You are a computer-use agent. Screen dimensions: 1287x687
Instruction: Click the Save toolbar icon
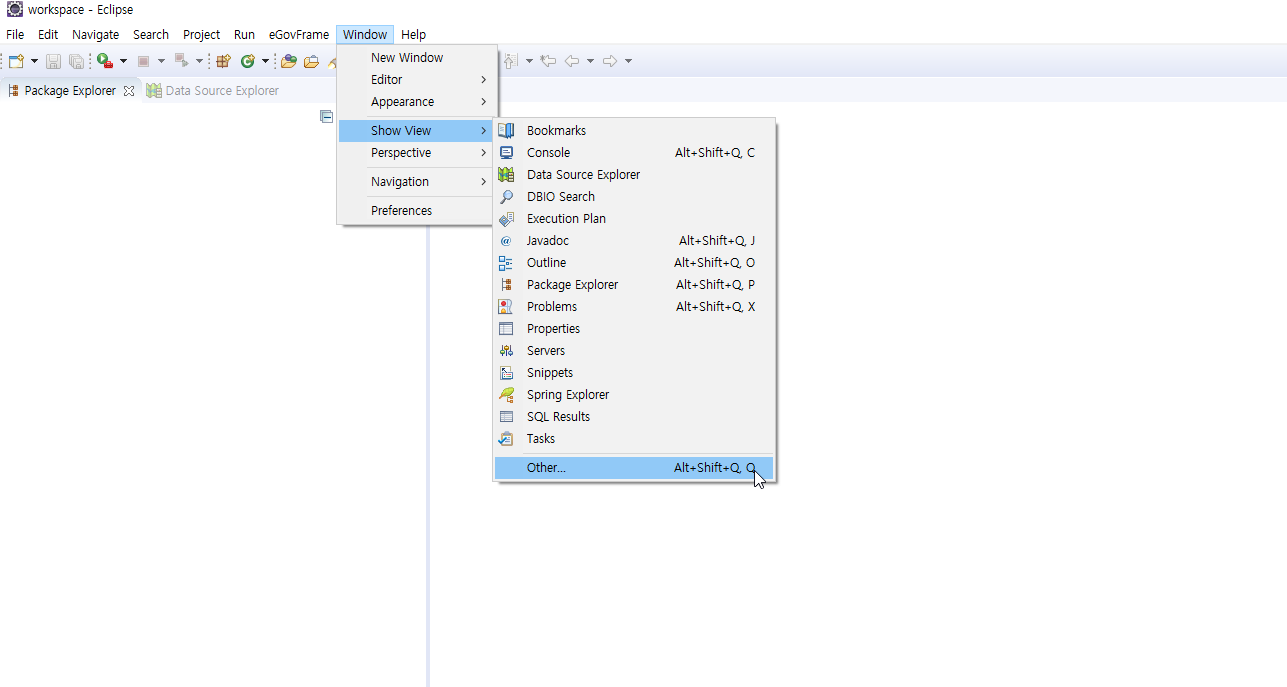tap(53, 61)
